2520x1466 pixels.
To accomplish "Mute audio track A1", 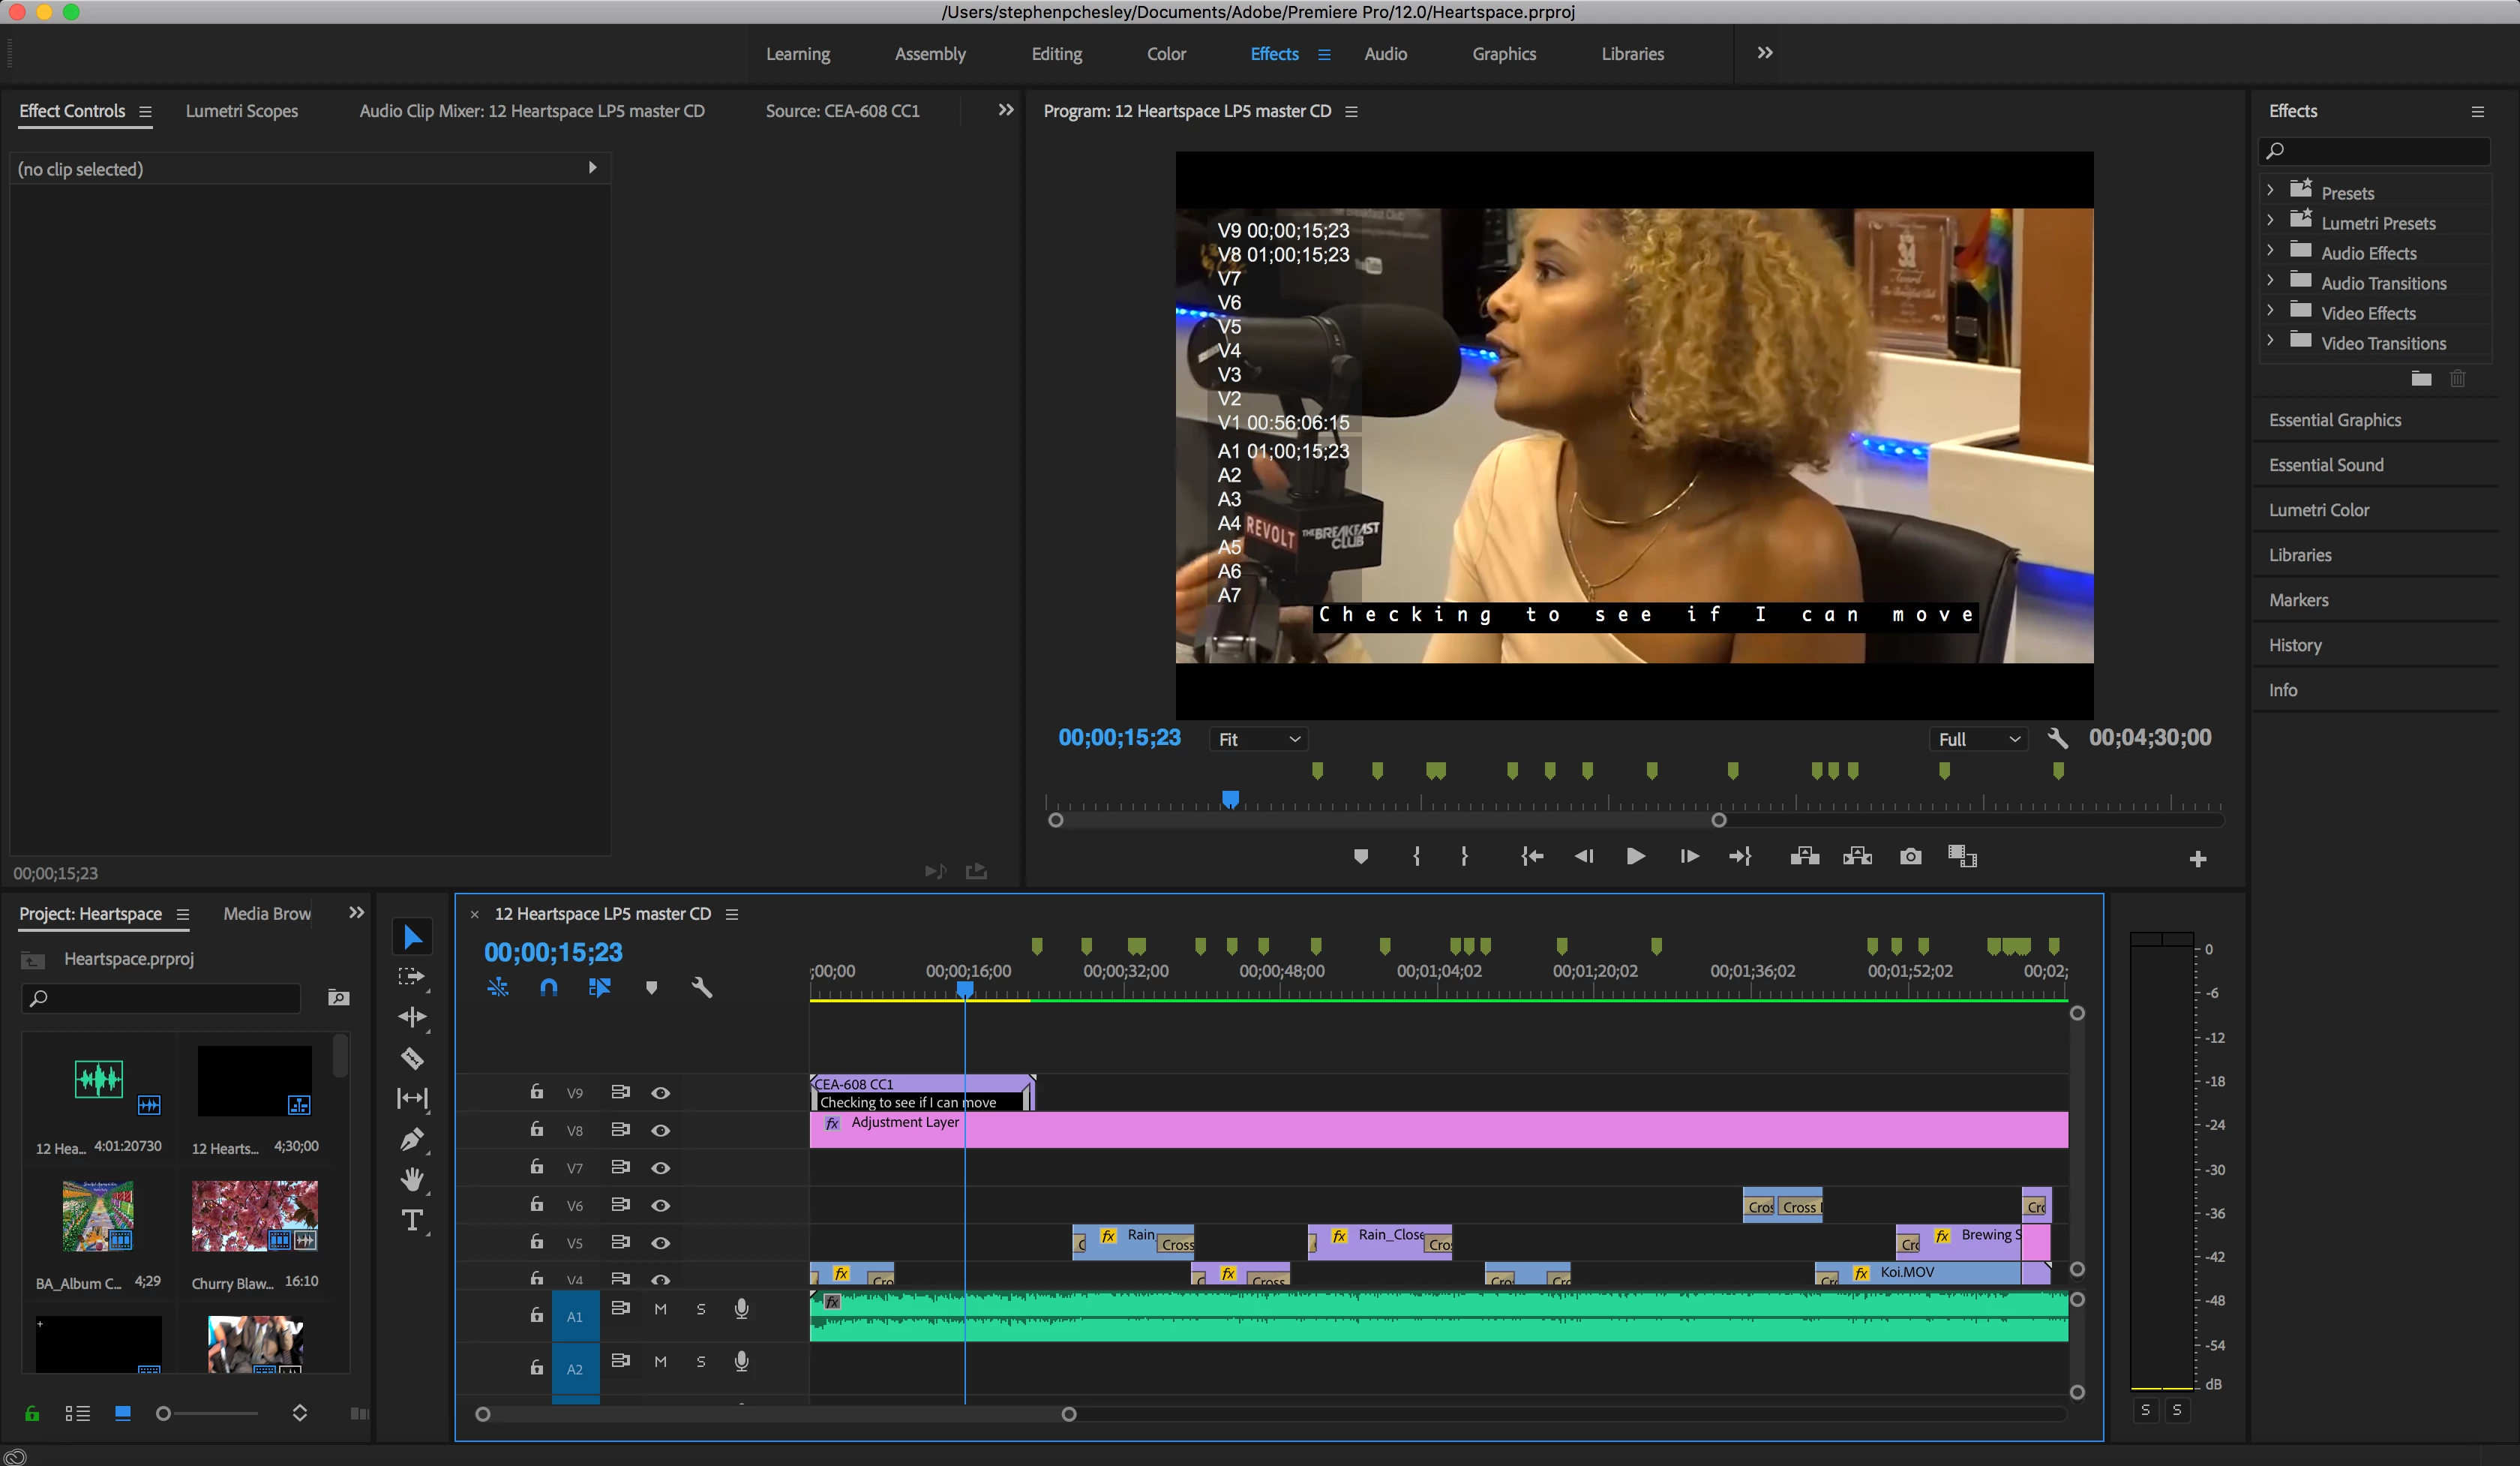I will pyautogui.click(x=660, y=1309).
